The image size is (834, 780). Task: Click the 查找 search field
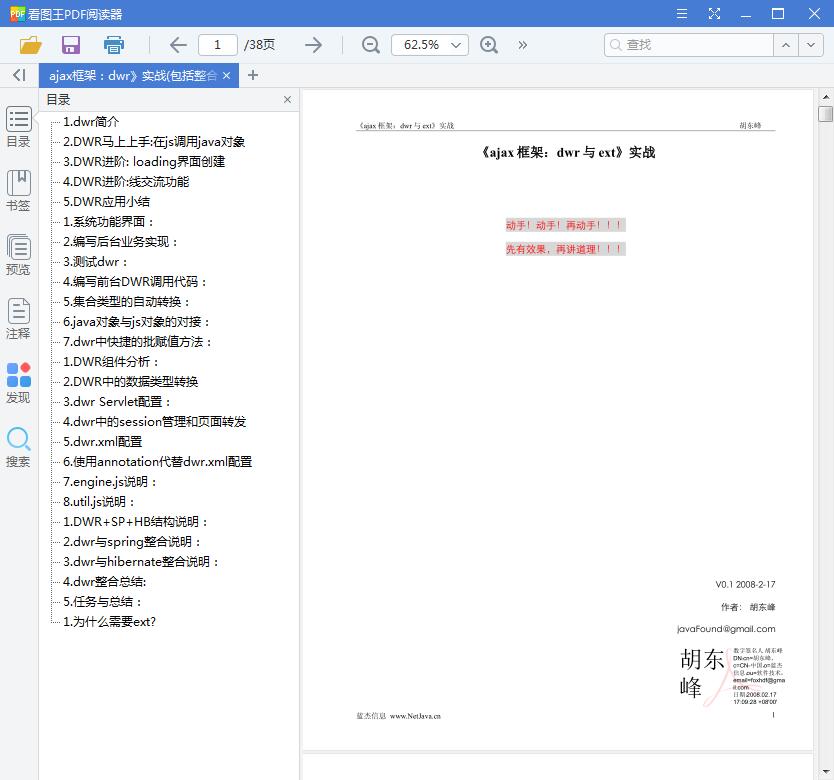[x=688, y=45]
